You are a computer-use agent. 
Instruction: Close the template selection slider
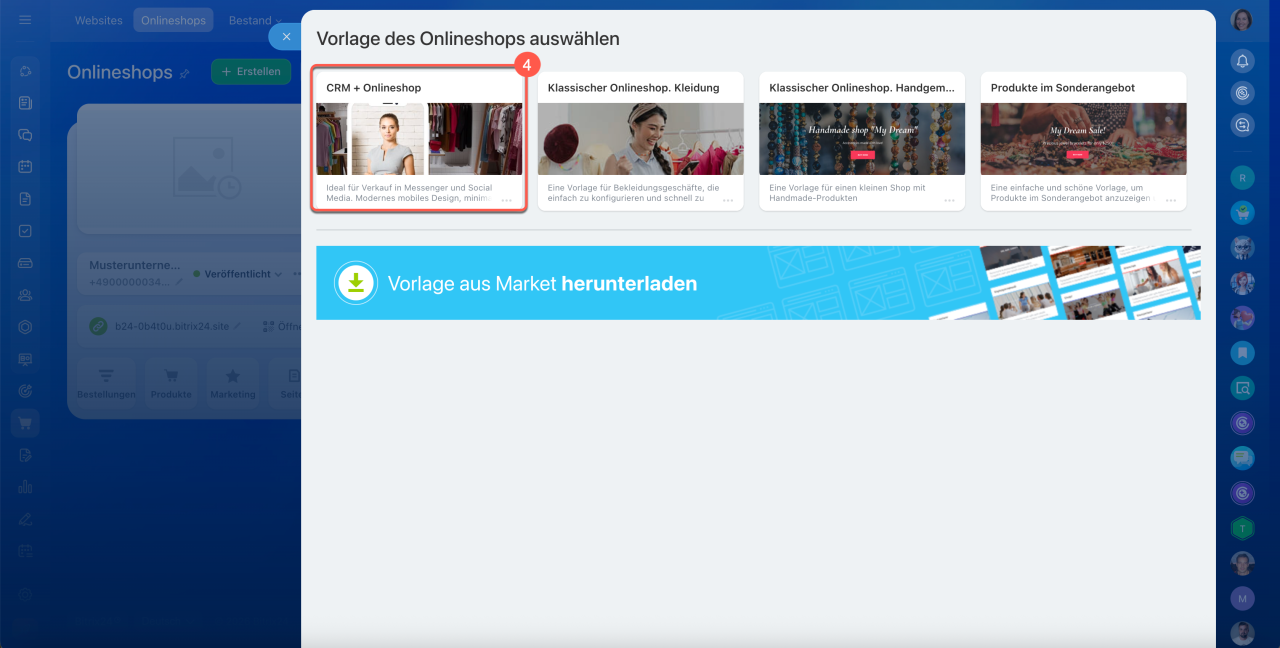point(286,37)
